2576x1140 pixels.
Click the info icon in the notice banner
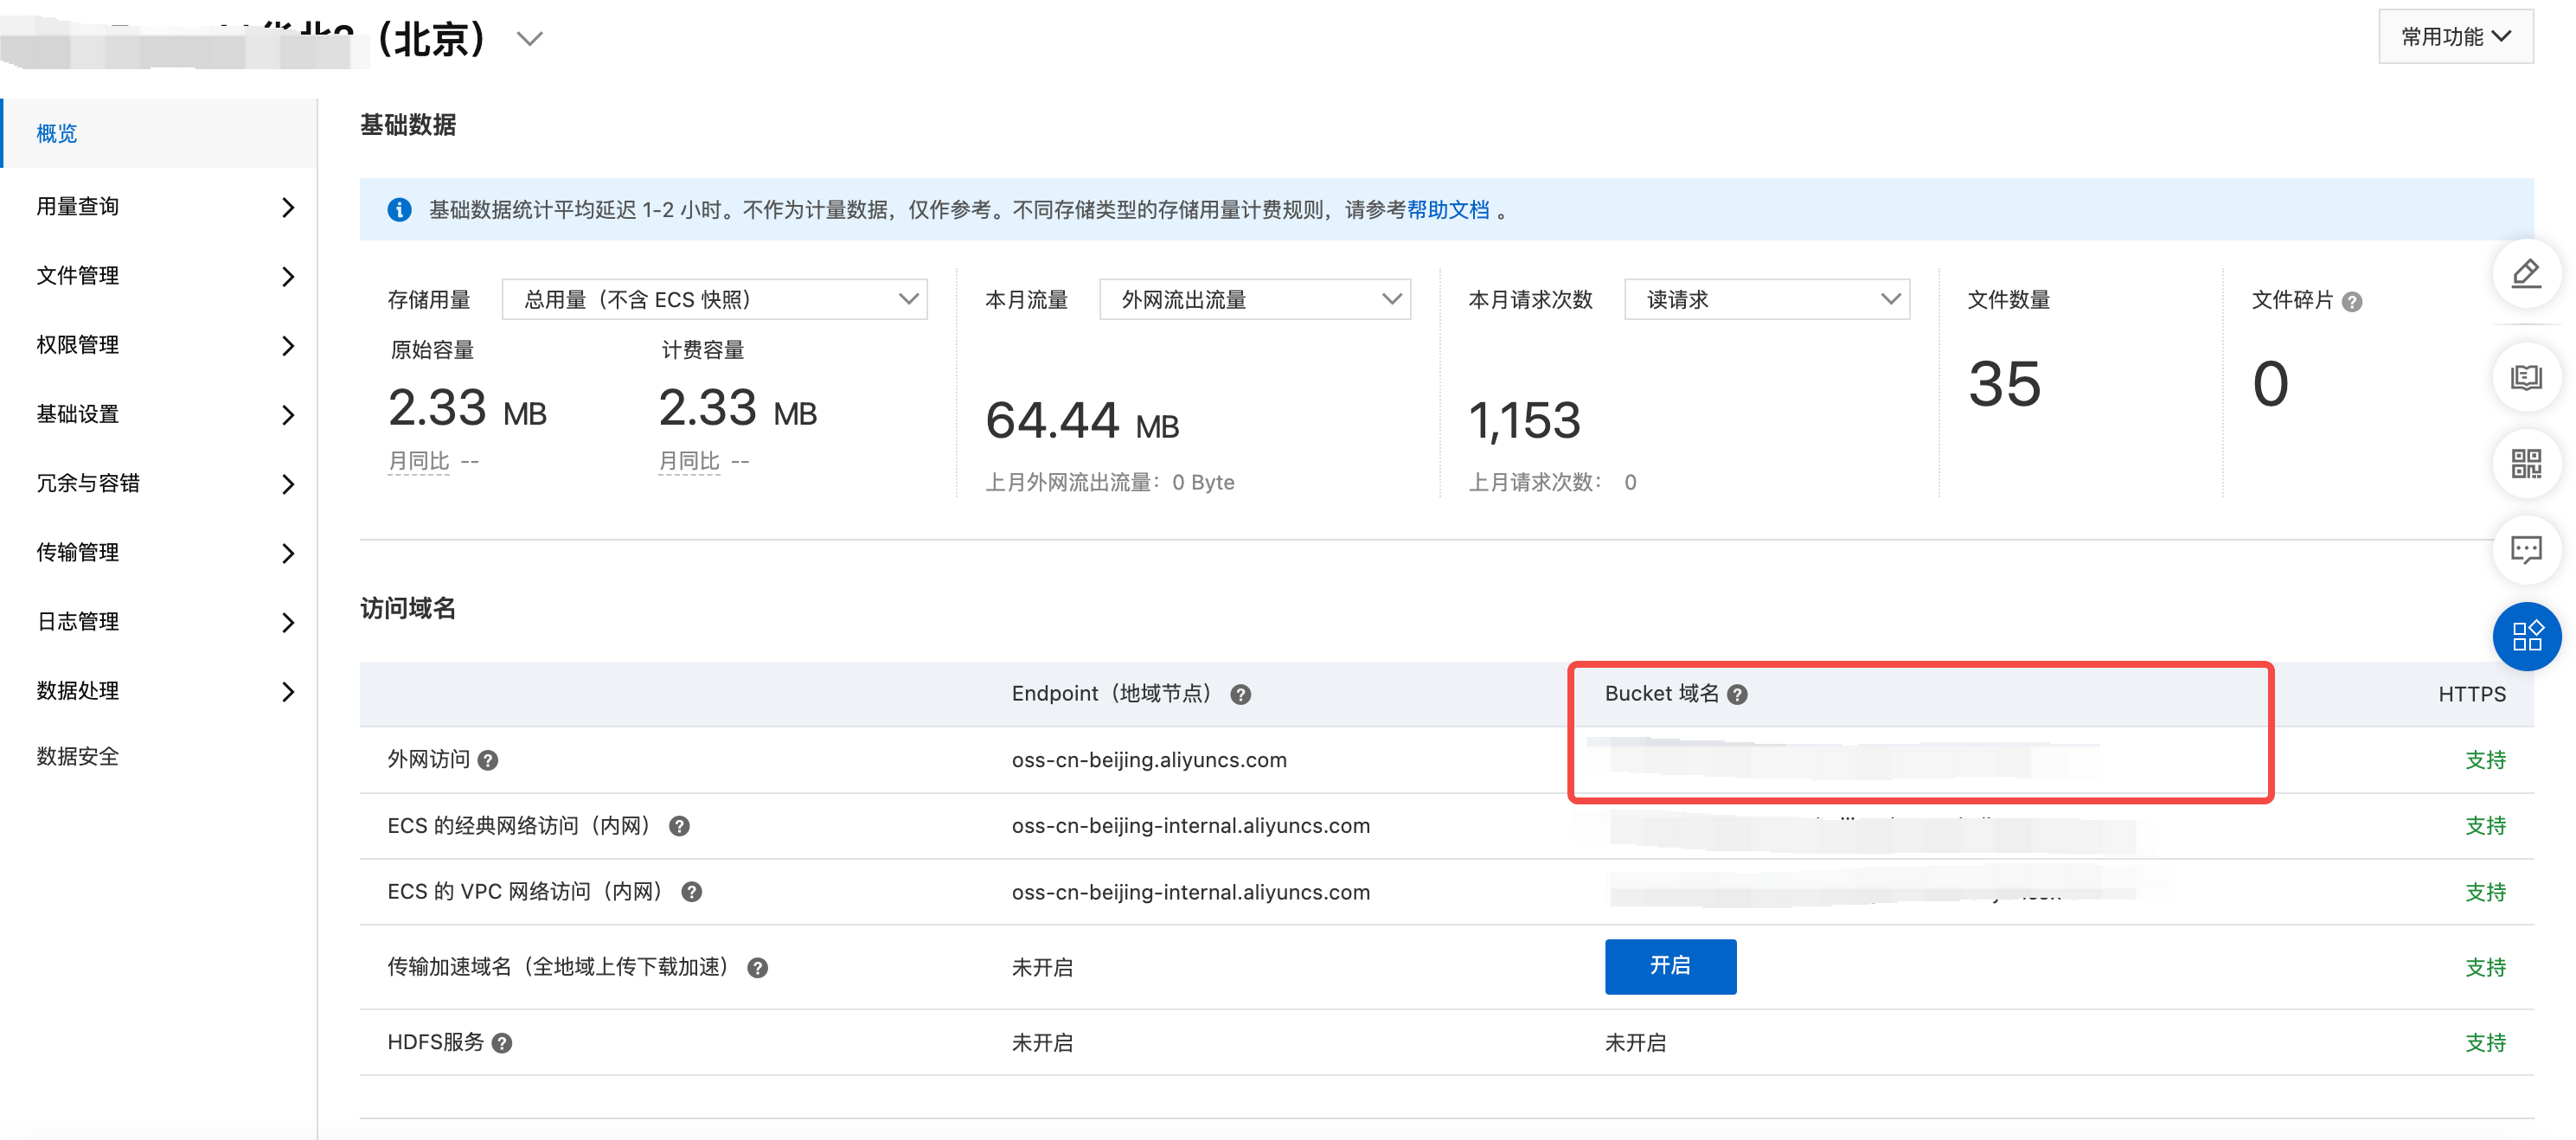coord(399,210)
